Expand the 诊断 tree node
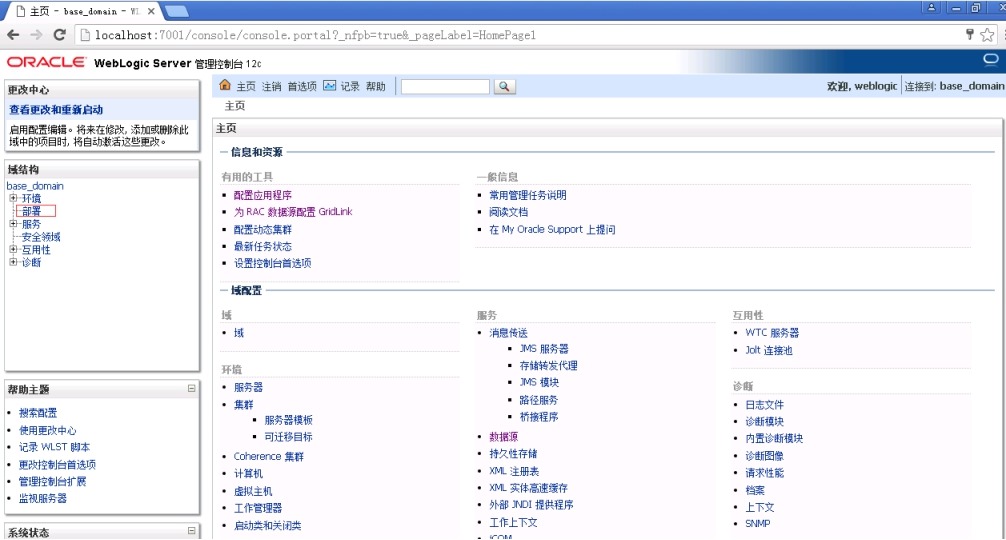 pos(13,262)
